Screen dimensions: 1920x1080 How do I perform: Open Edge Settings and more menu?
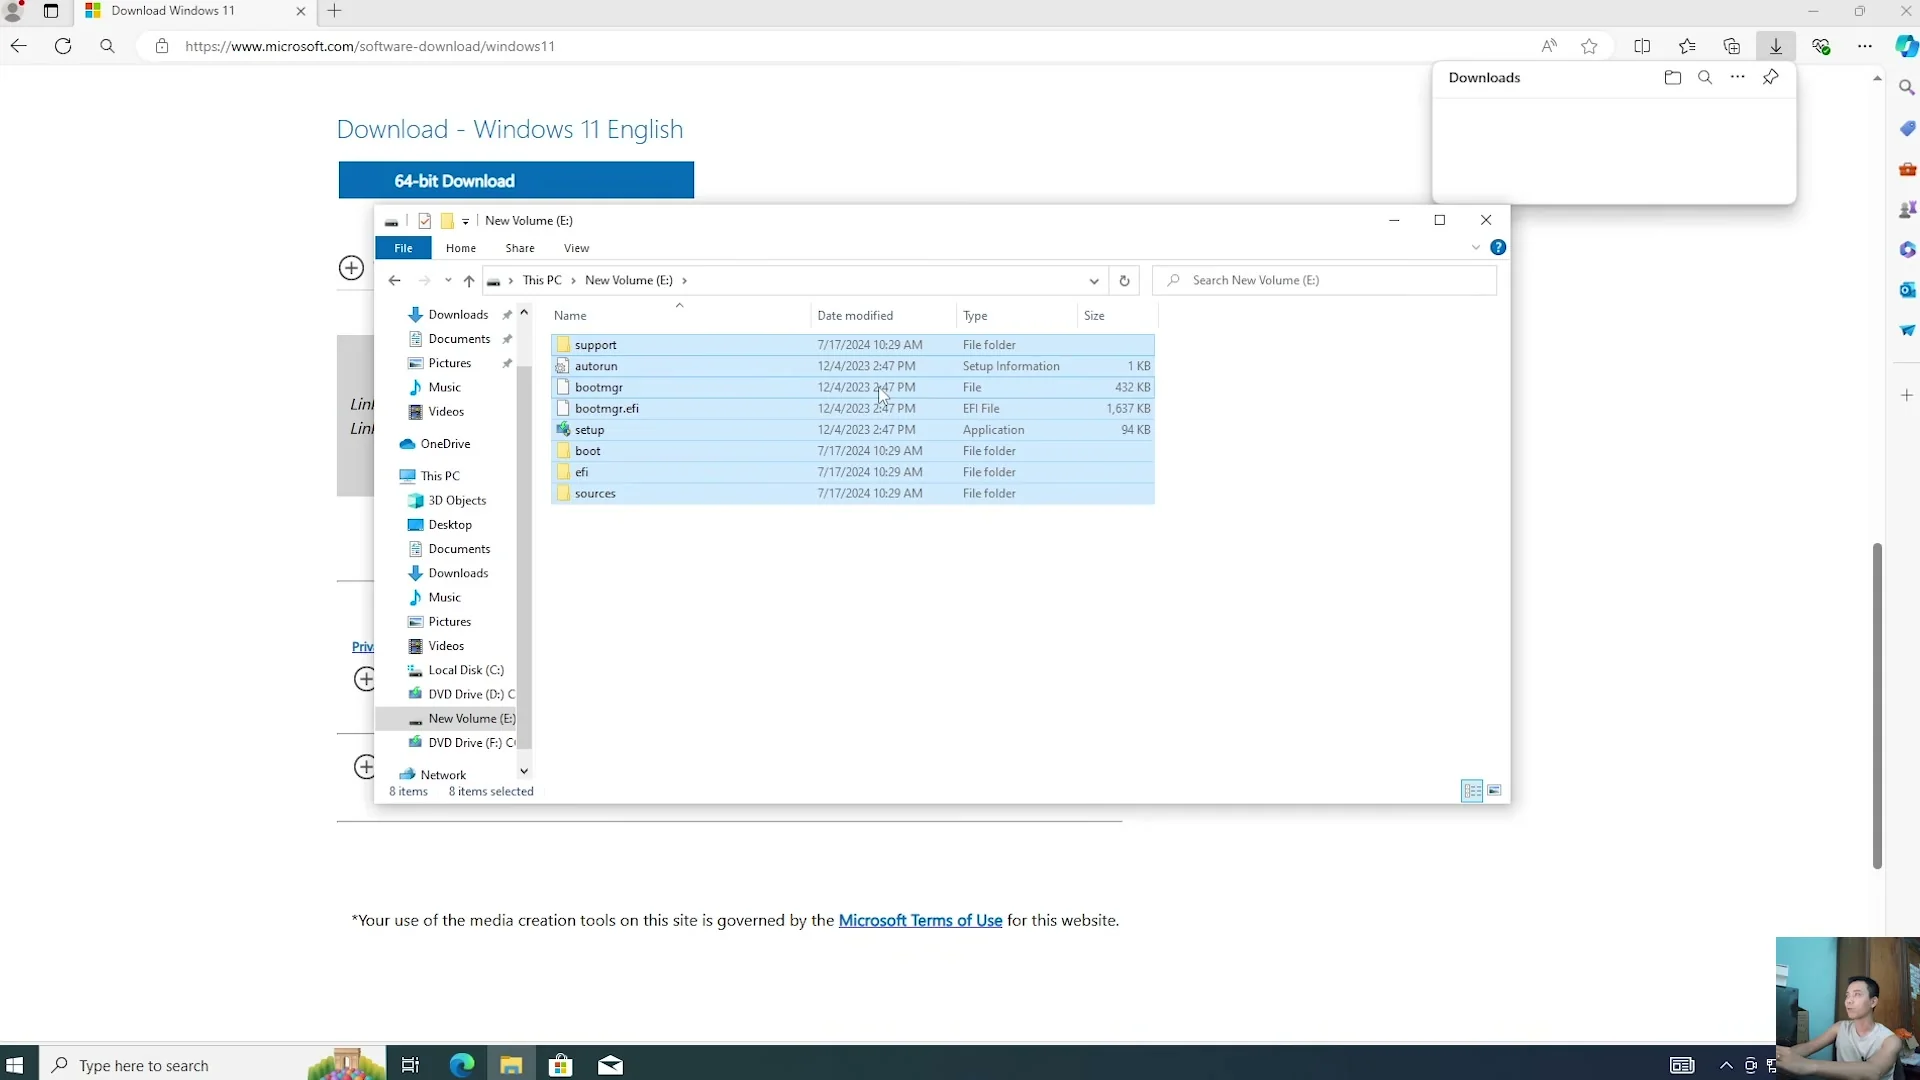[x=1865, y=46]
